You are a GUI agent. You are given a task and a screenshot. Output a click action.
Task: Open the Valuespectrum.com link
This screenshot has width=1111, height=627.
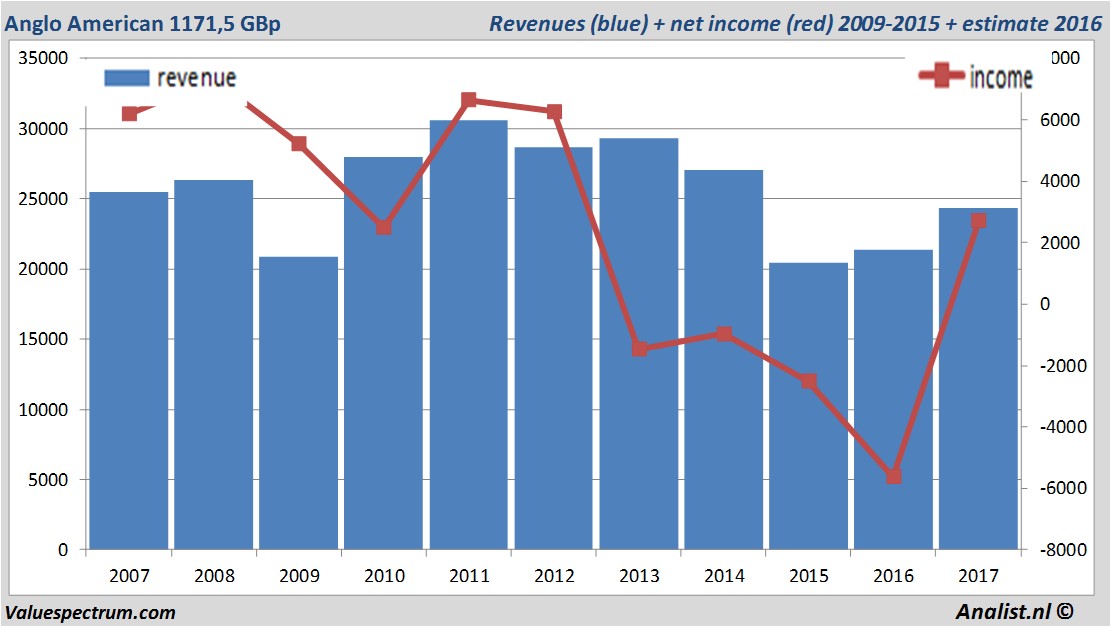tap(91, 613)
